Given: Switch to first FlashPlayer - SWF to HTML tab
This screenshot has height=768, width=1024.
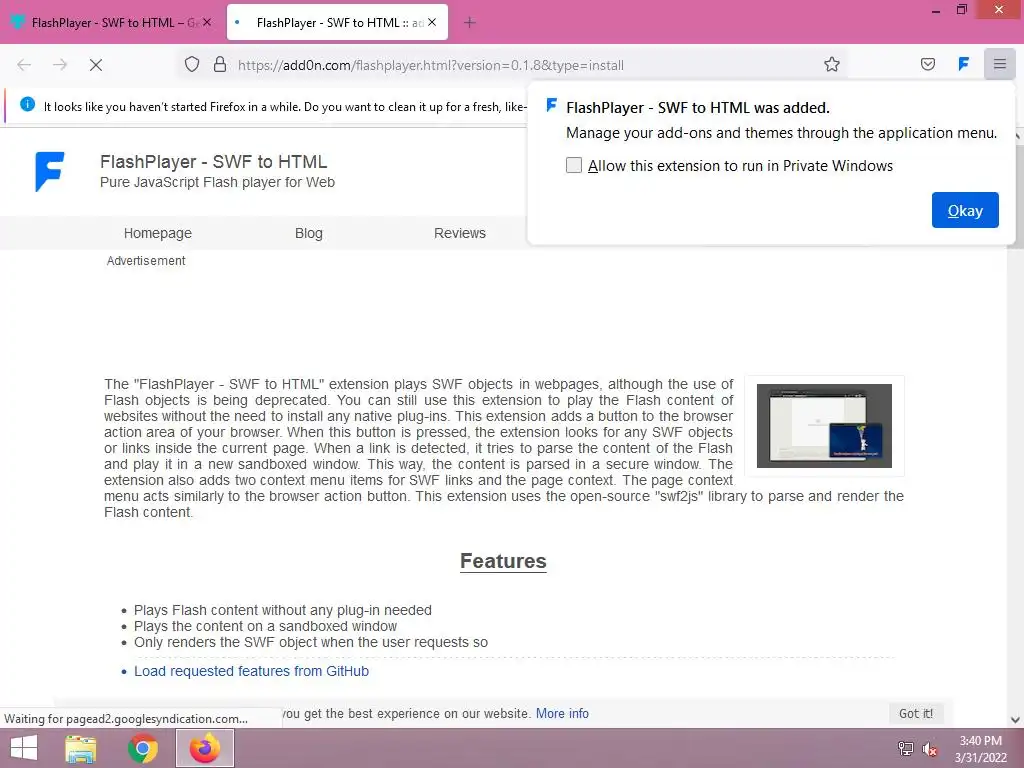Looking at the screenshot, I should coord(112,23).
